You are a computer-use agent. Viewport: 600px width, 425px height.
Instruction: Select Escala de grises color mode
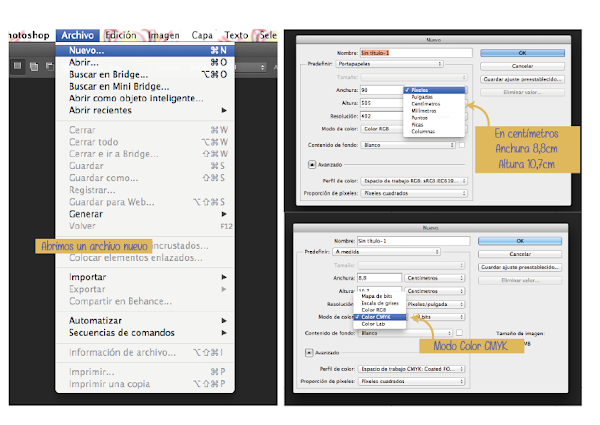pyautogui.click(x=380, y=303)
